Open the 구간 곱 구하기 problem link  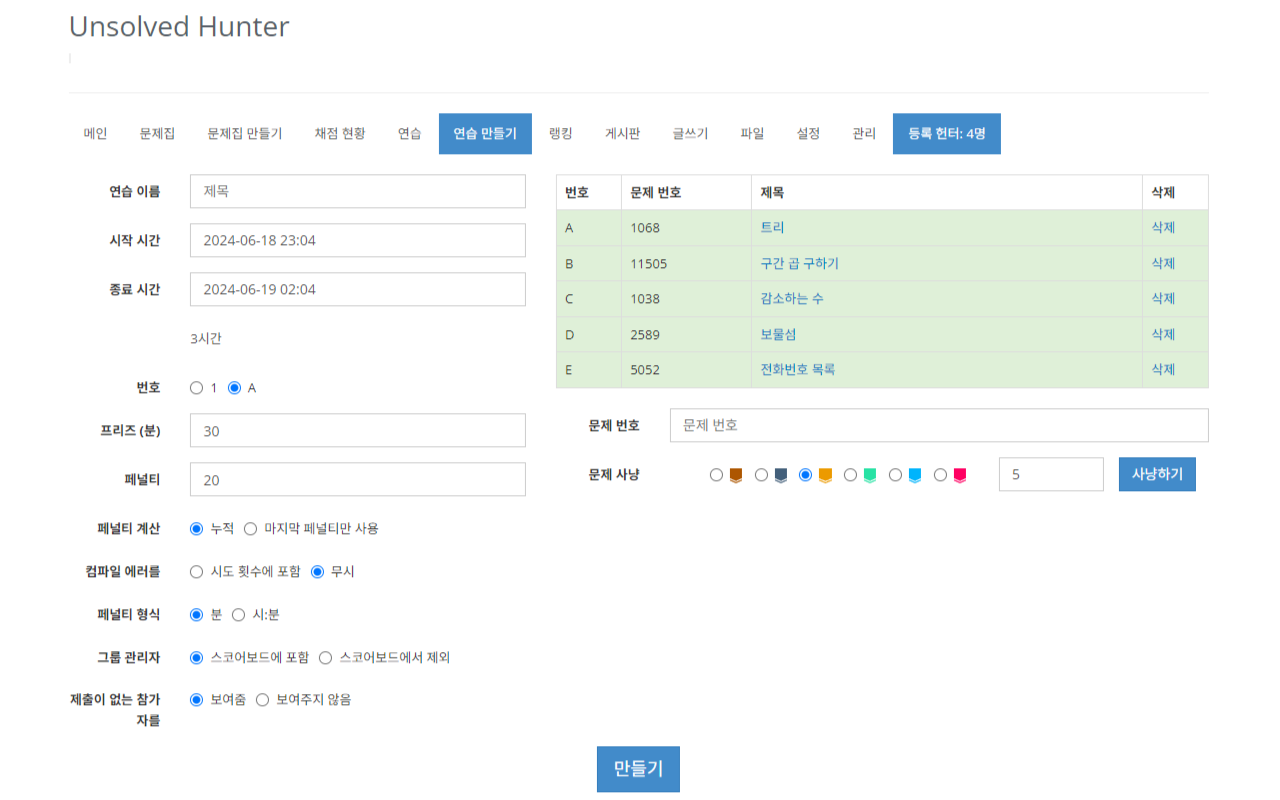coord(800,263)
